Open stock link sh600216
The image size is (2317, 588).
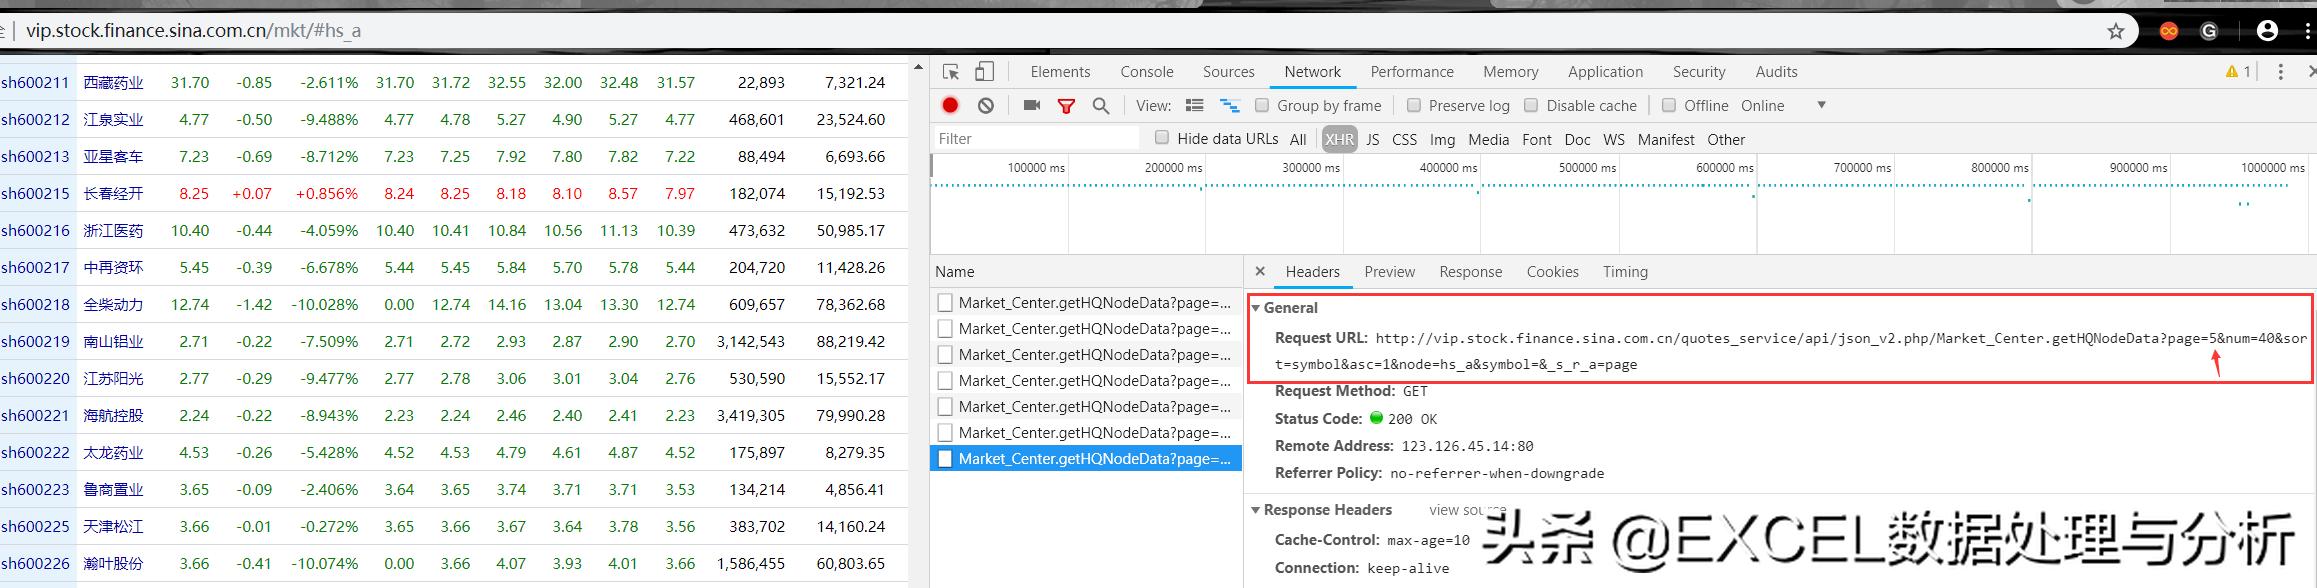click(36, 230)
